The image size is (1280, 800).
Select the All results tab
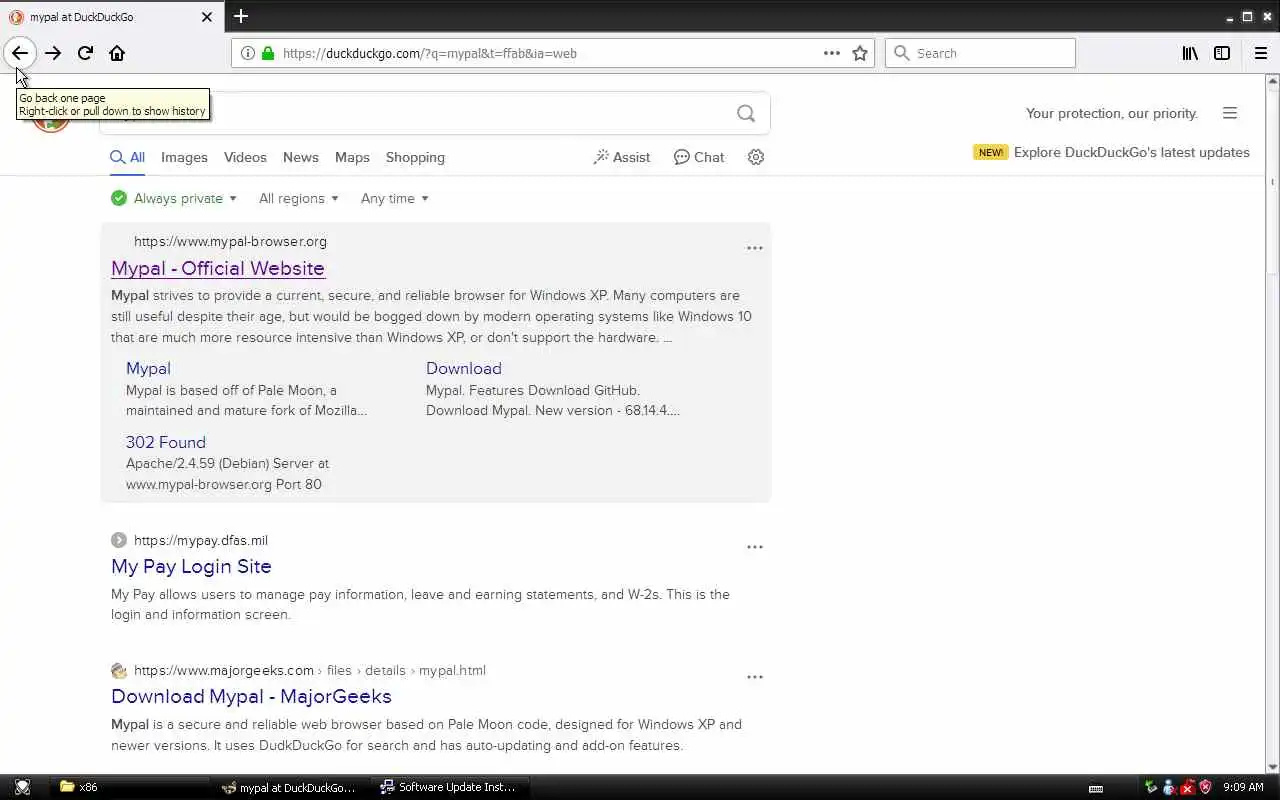pos(128,157)
